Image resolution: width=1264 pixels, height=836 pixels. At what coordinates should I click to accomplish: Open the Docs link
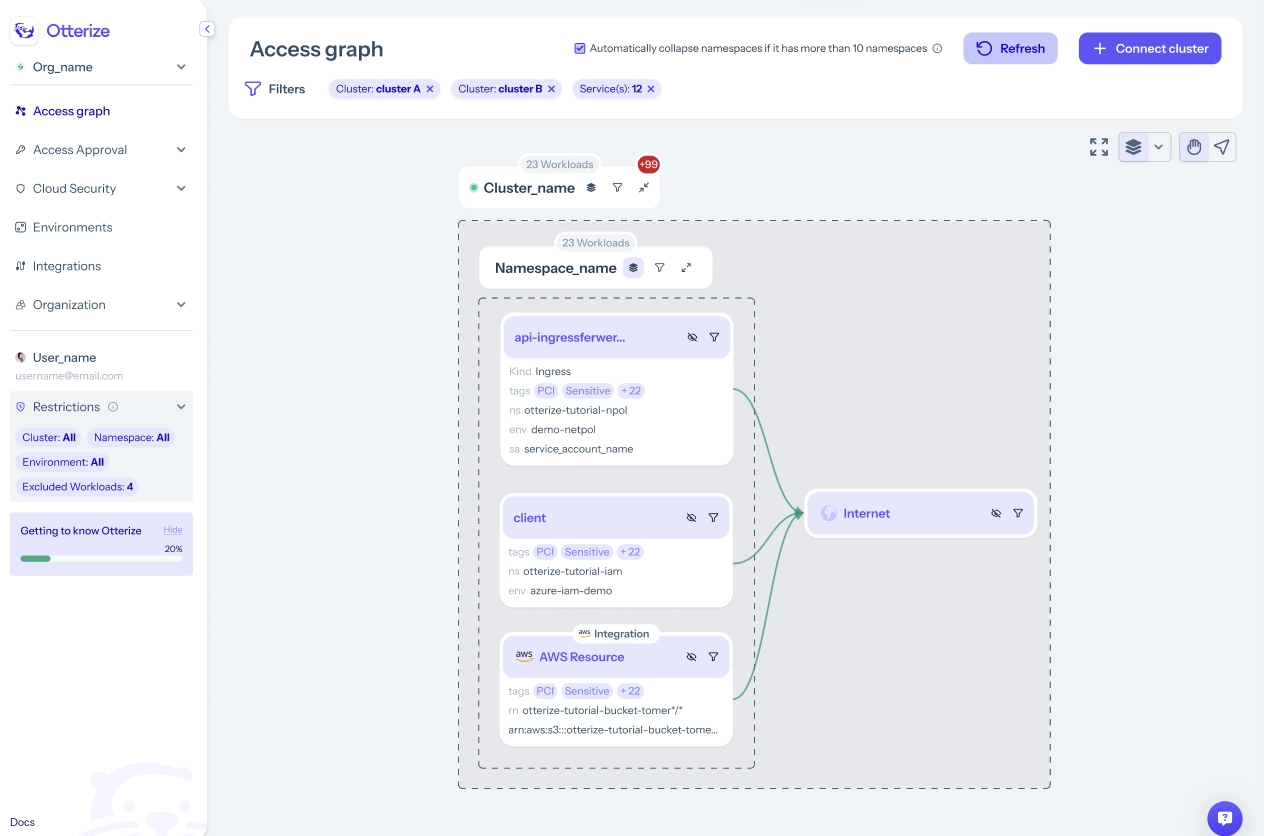tap(22, 822)
